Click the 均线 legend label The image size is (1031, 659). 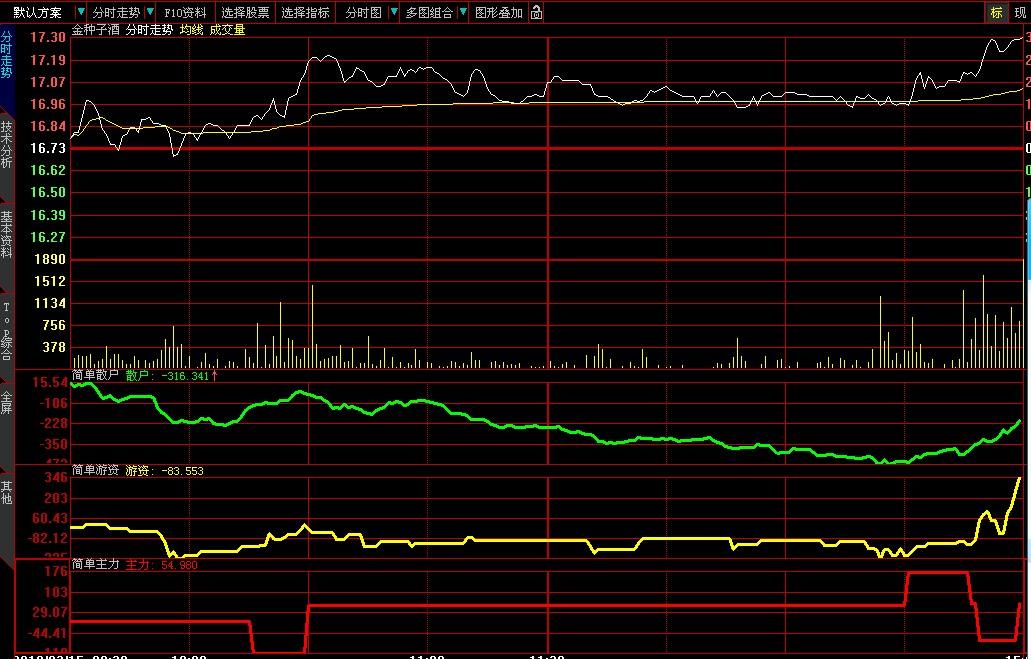[x=190, y=31]
